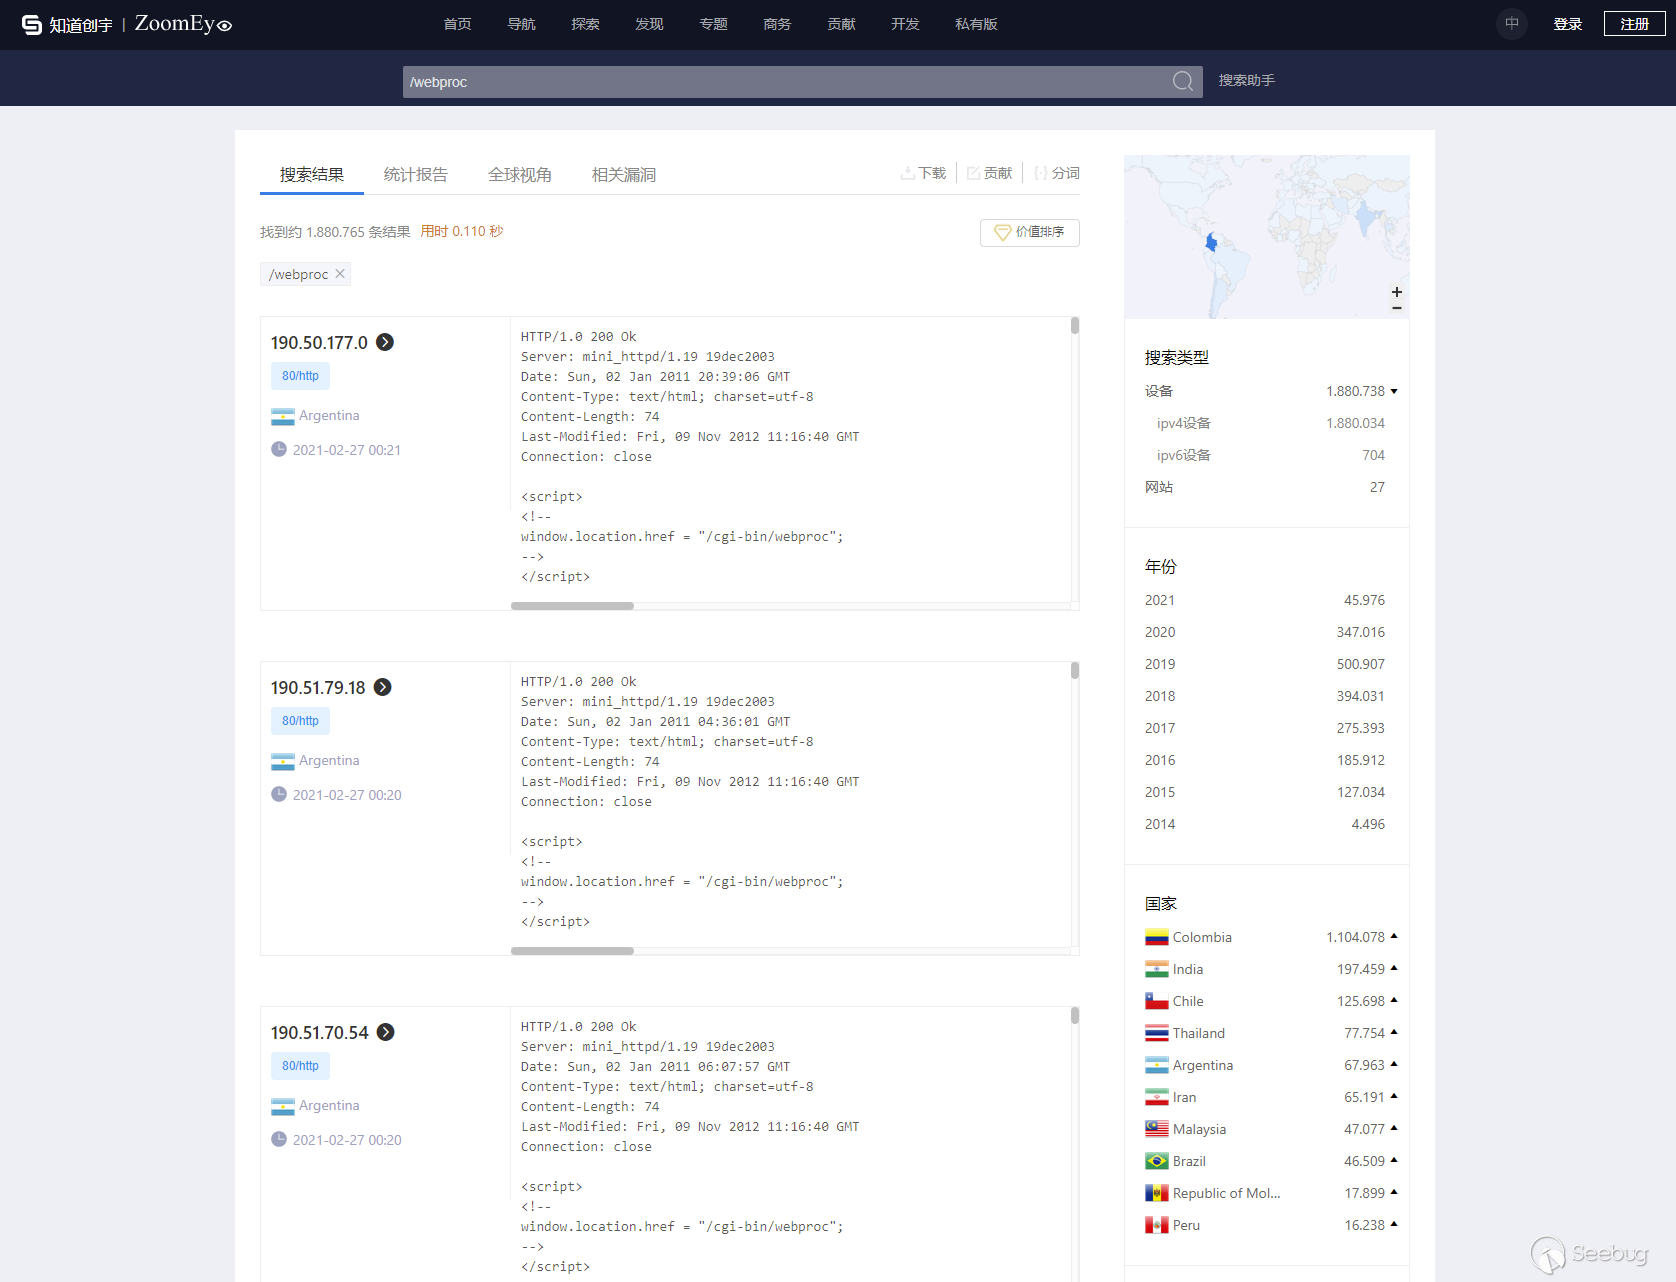The width and height of the screenshot is (1676, 1282).
Task: Expand Chile country arrow
Action: pos(1394,1001)
